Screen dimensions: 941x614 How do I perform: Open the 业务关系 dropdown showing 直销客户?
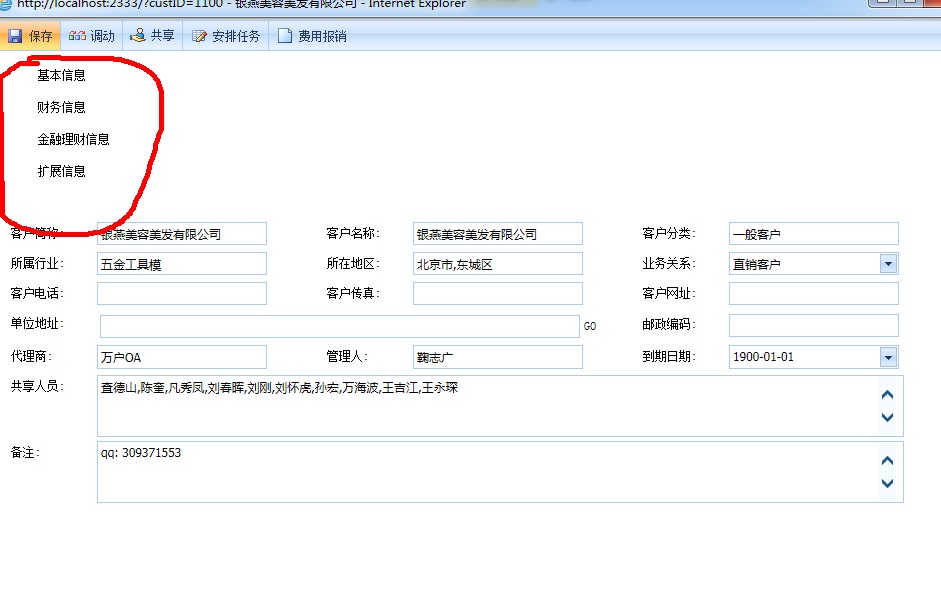pos(886,262)
